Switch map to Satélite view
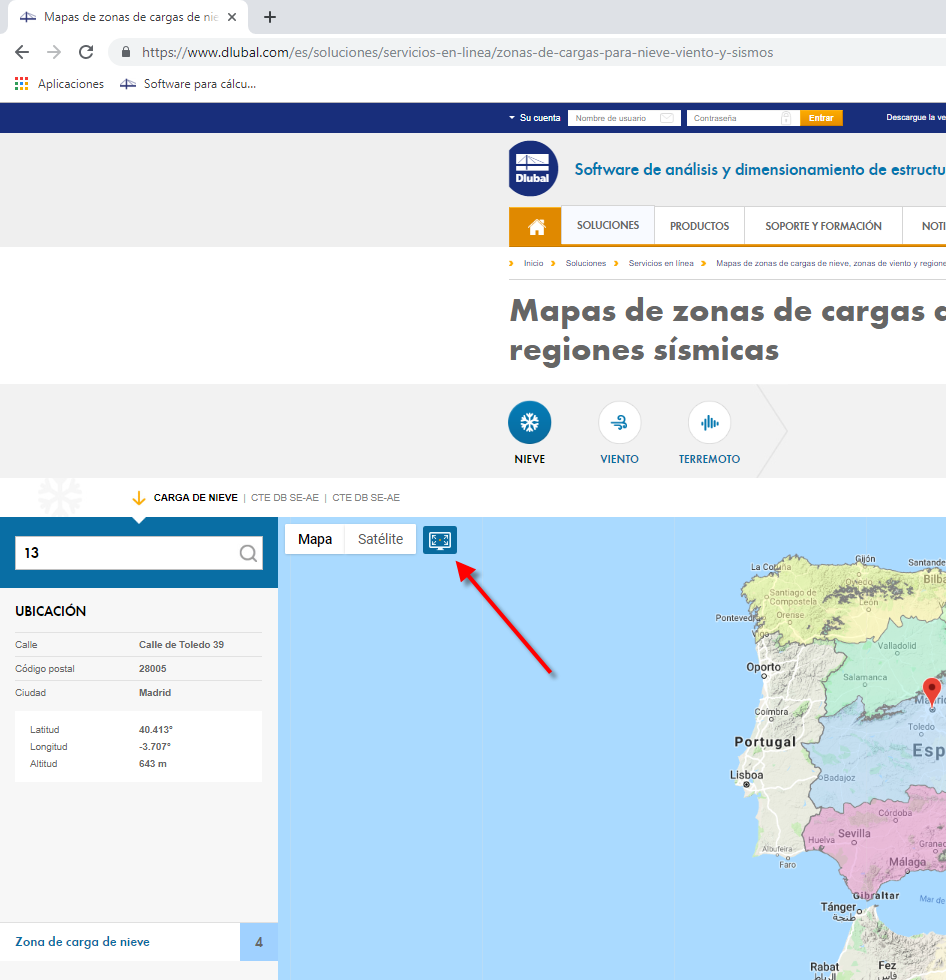This screenshot has width=946, height=980. 380,539
